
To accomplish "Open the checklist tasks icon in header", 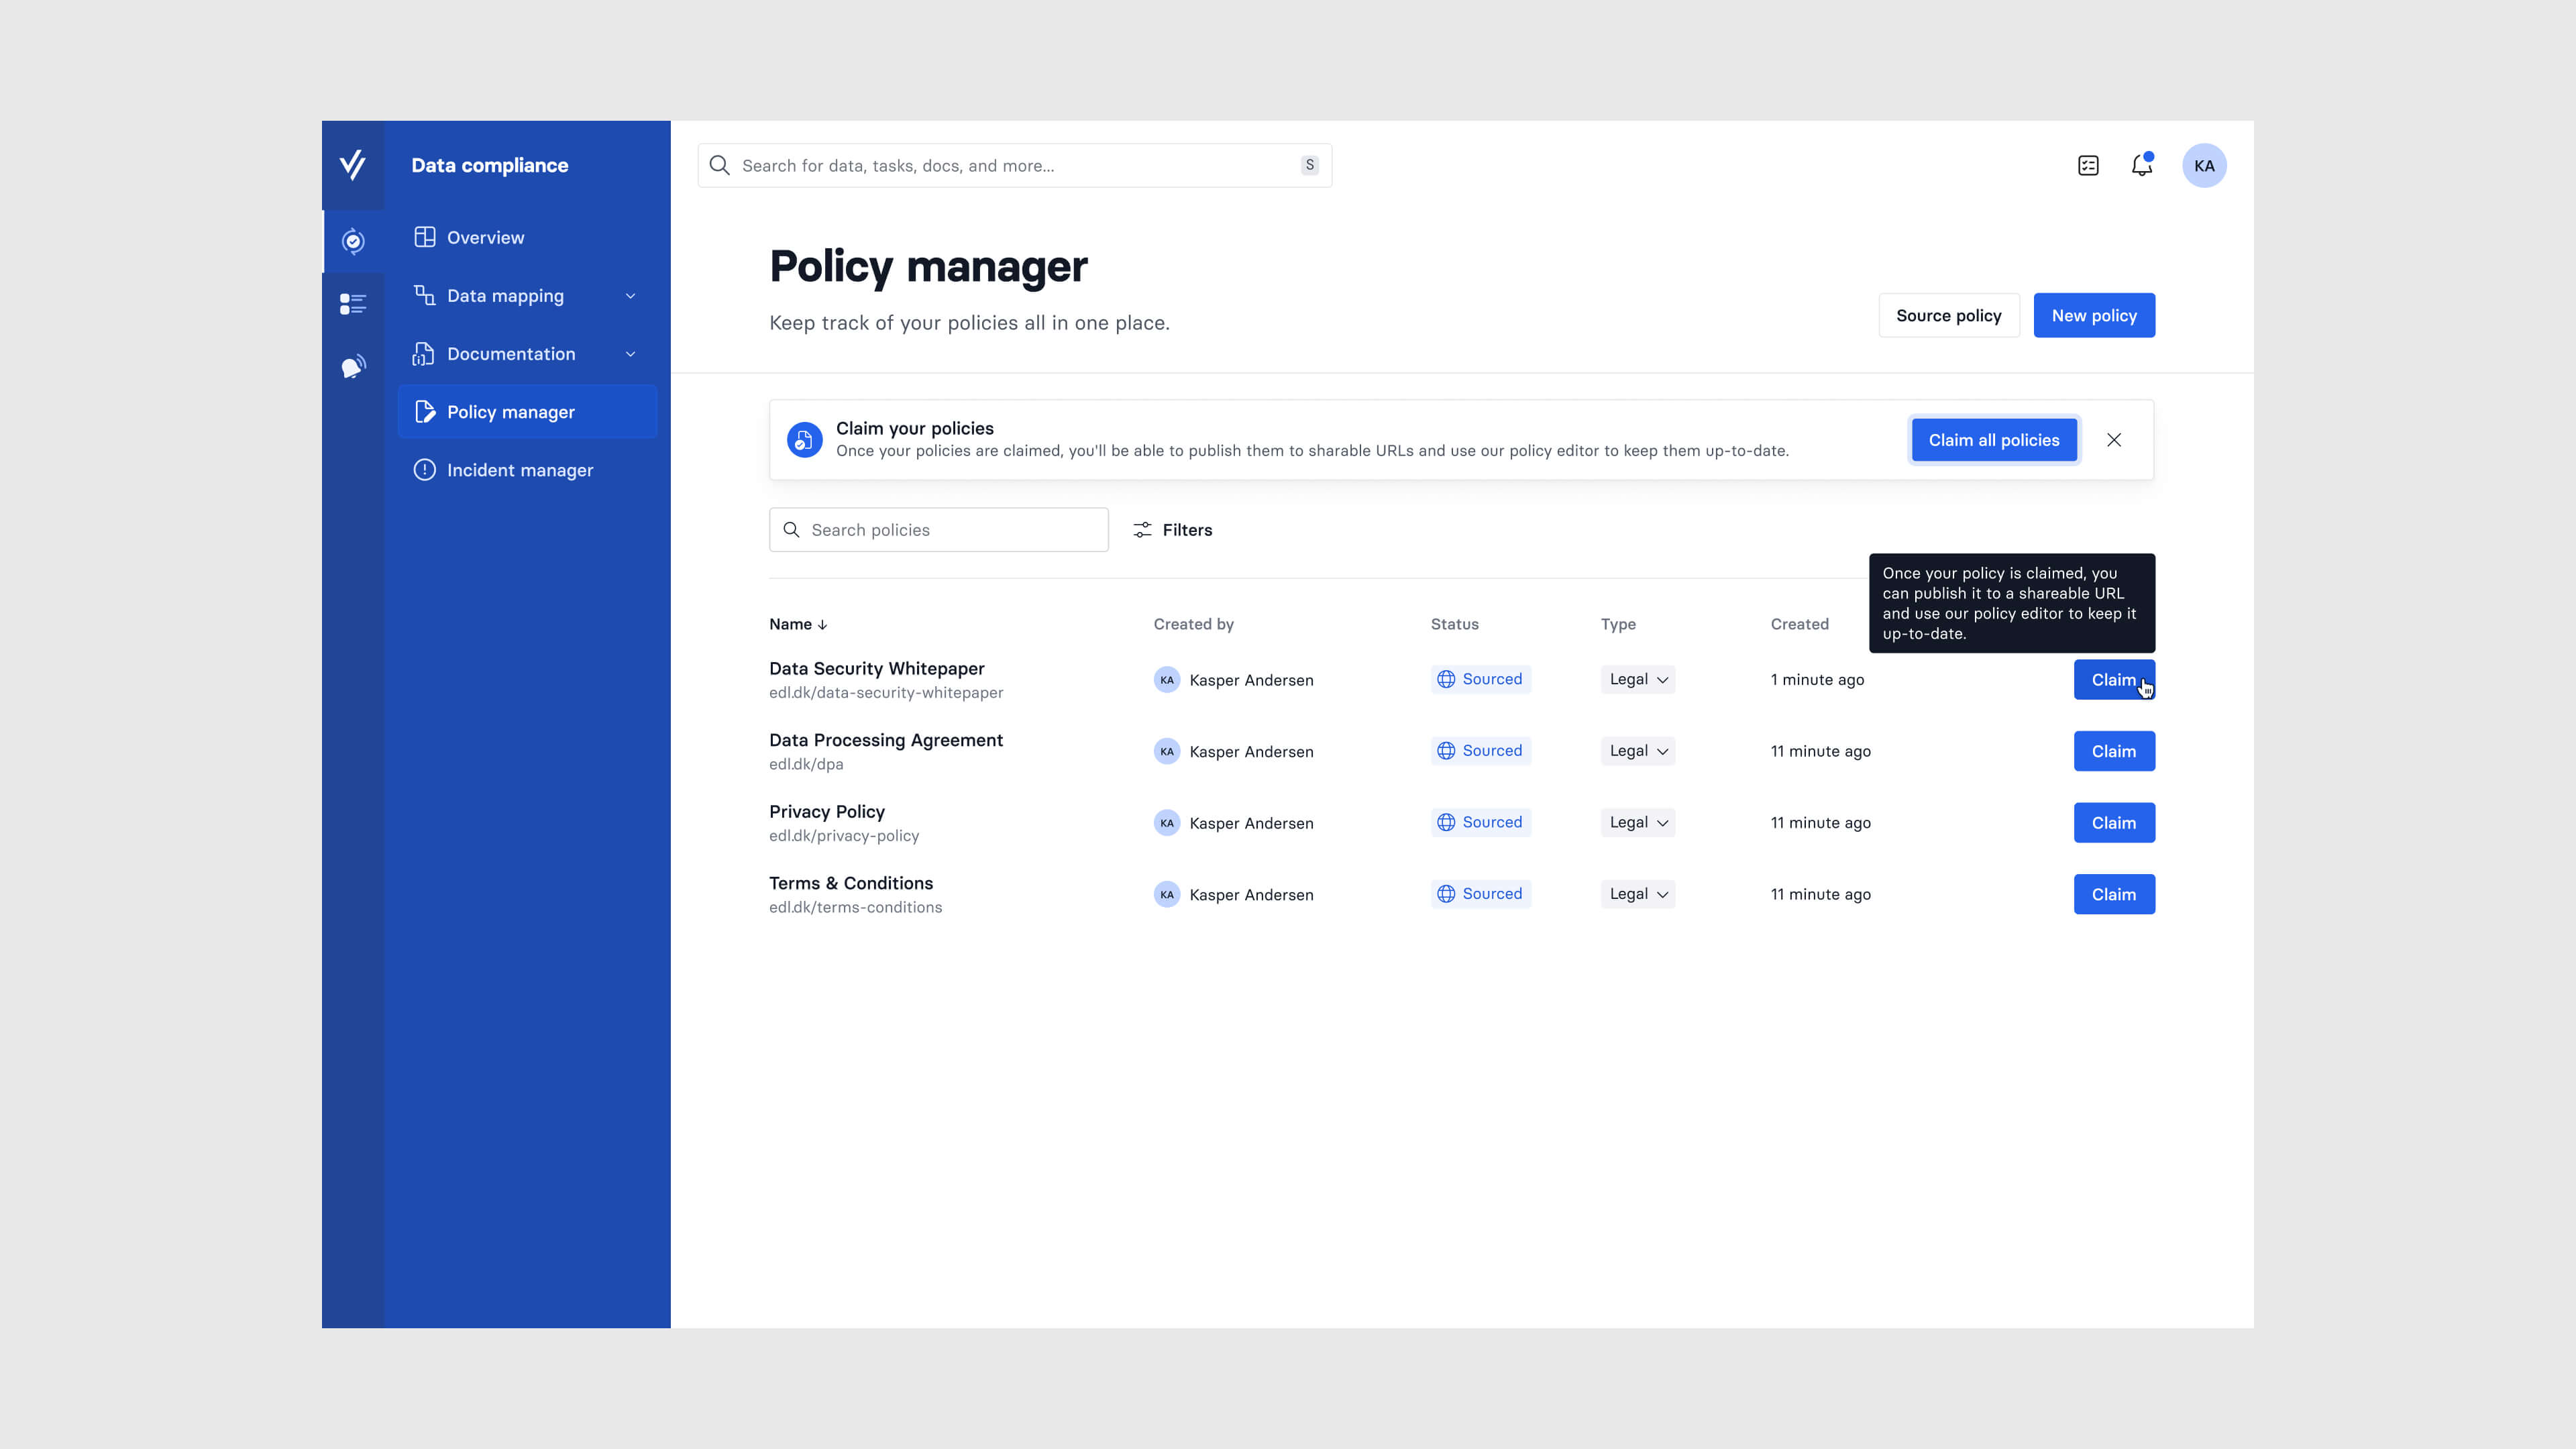I will (2088, 165).
